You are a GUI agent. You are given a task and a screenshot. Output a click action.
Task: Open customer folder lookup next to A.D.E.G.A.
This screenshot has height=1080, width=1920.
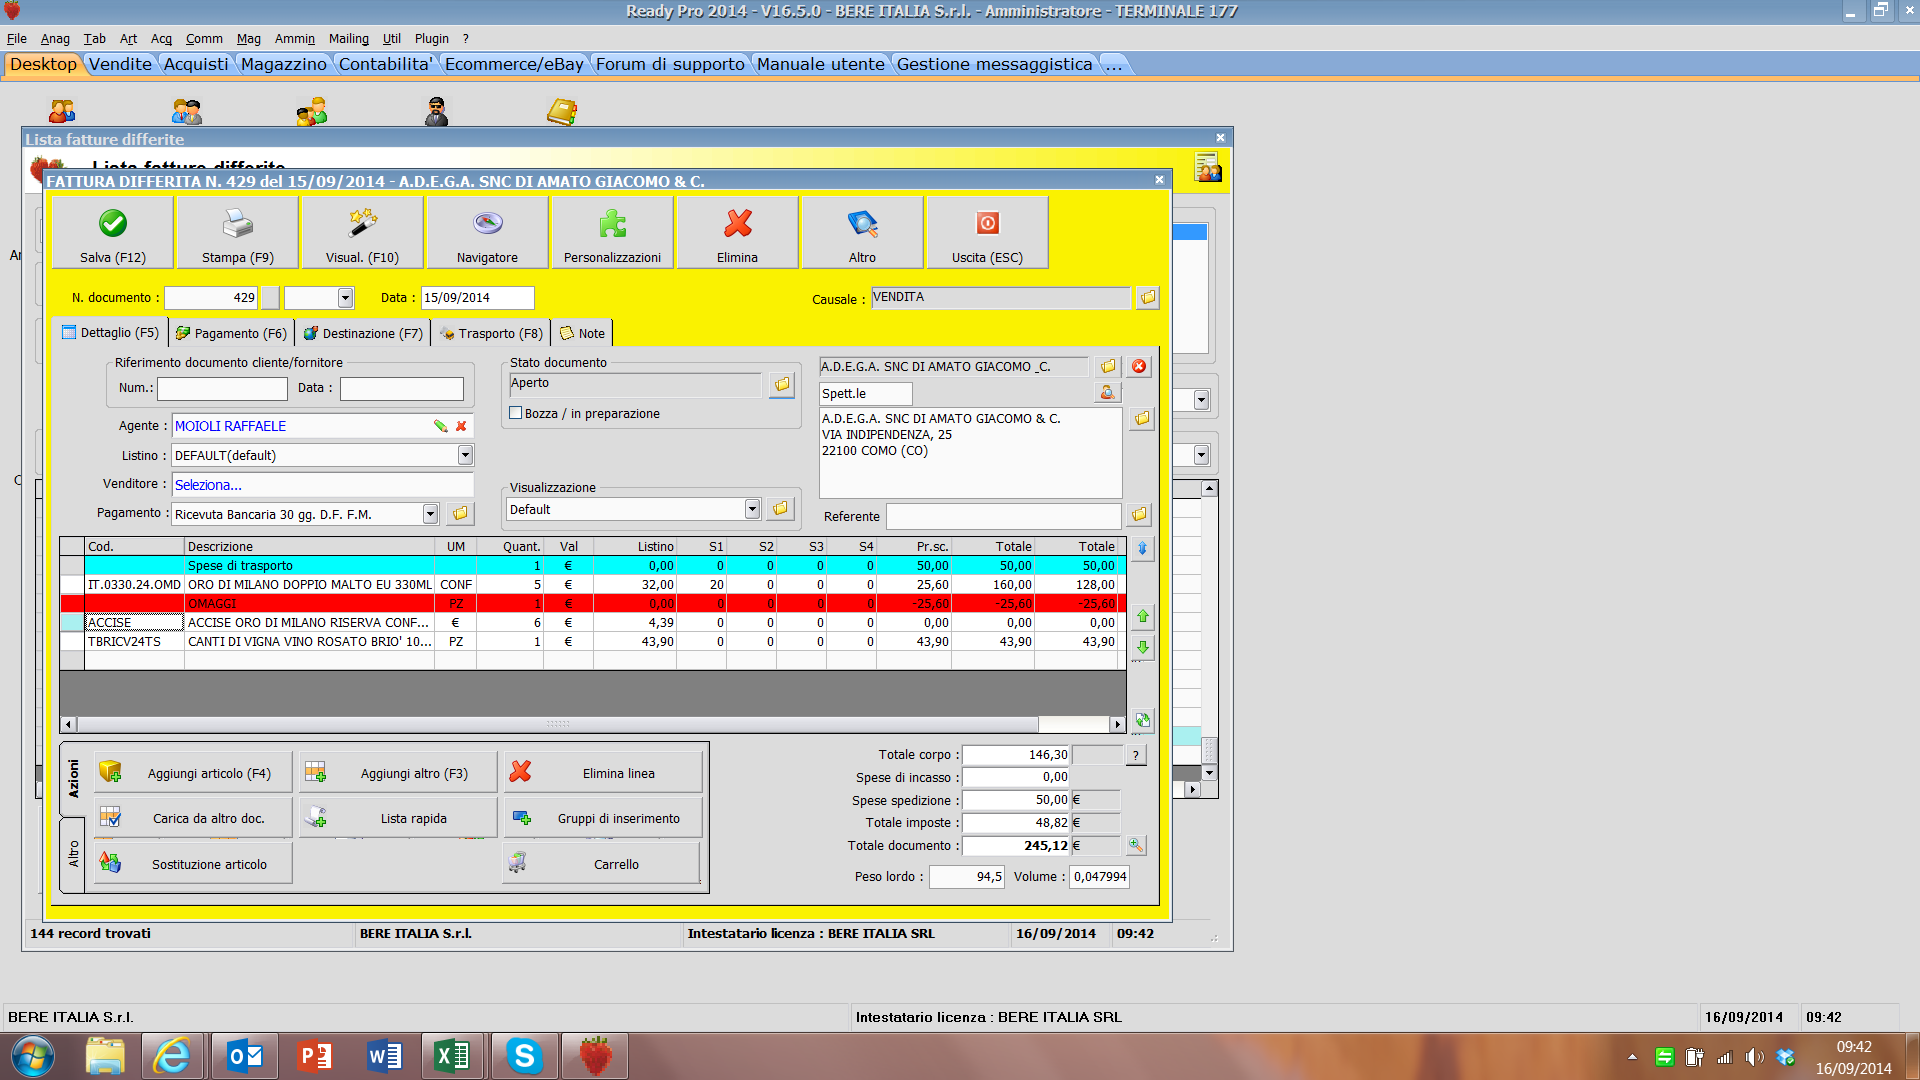tap(1108, 366)
